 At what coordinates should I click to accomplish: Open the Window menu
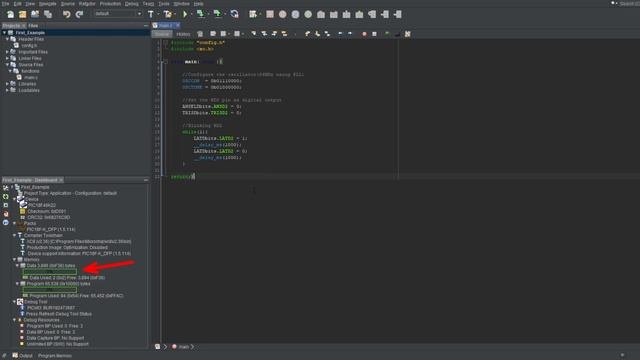pyautogui.click(x=182, y=3)
